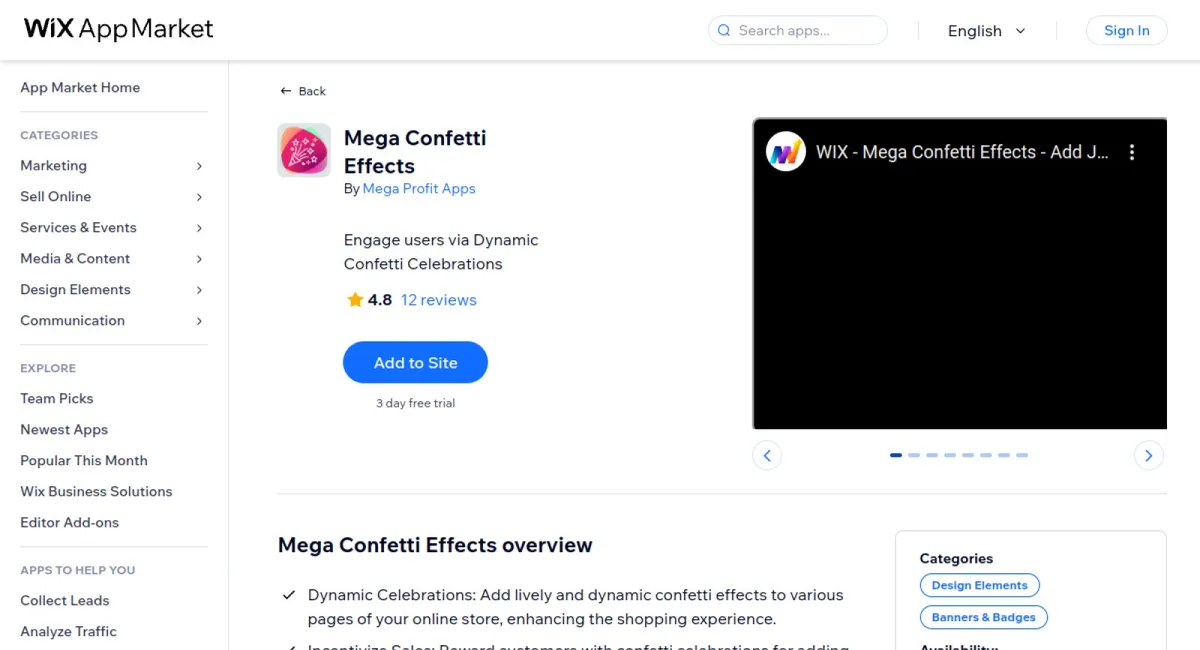The width and height of the screenshot is (1200, 650).
Task: Open the Media & Content category
Action: point(75,259)
